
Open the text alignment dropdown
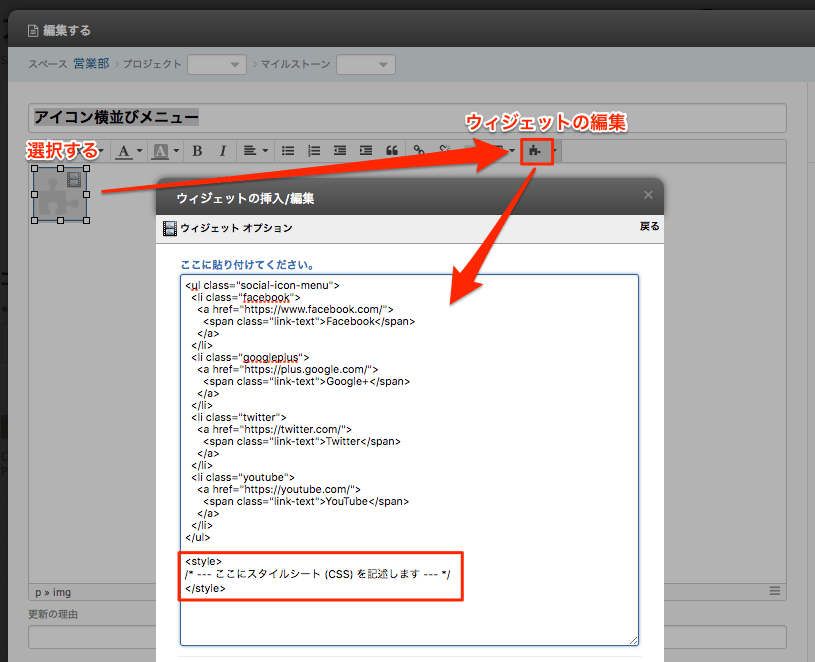[x=256, y=151]
